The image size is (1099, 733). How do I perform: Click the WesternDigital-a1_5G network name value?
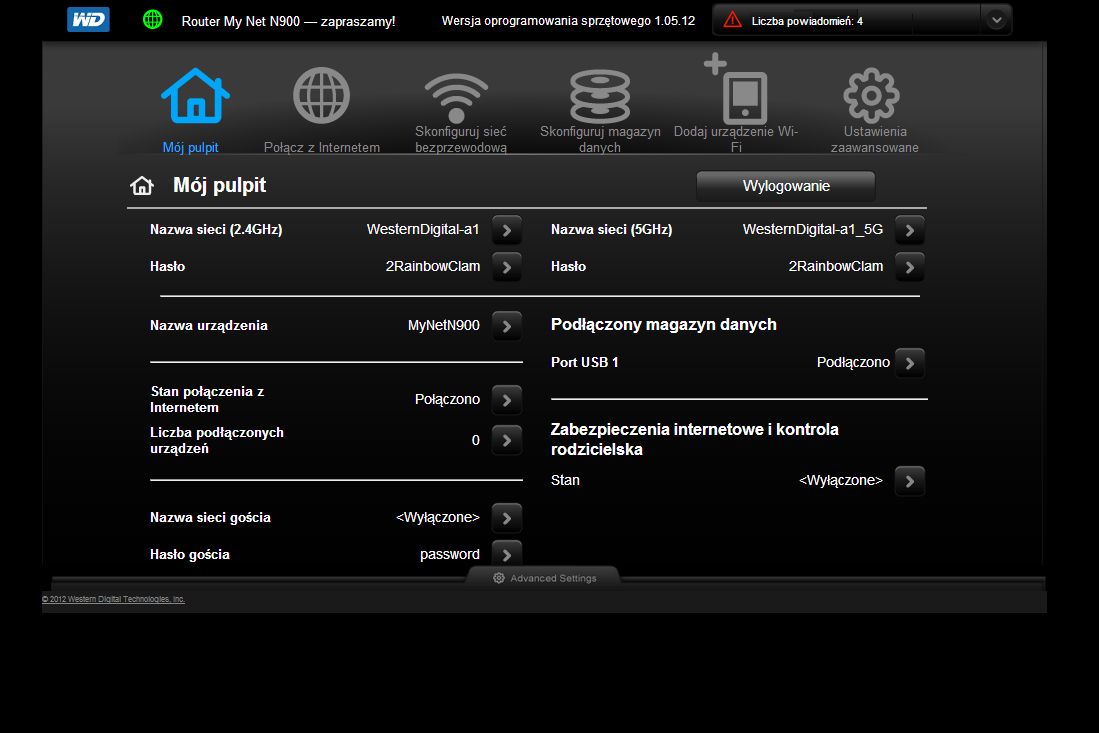tap(812, 229)
